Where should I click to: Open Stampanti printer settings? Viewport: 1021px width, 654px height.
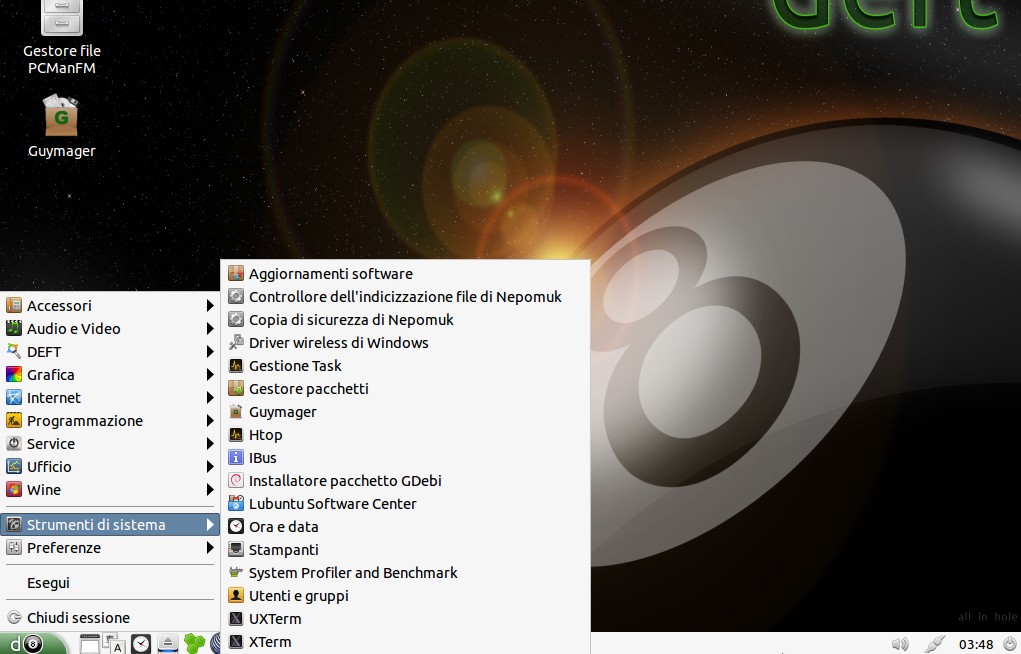point(405,550)
